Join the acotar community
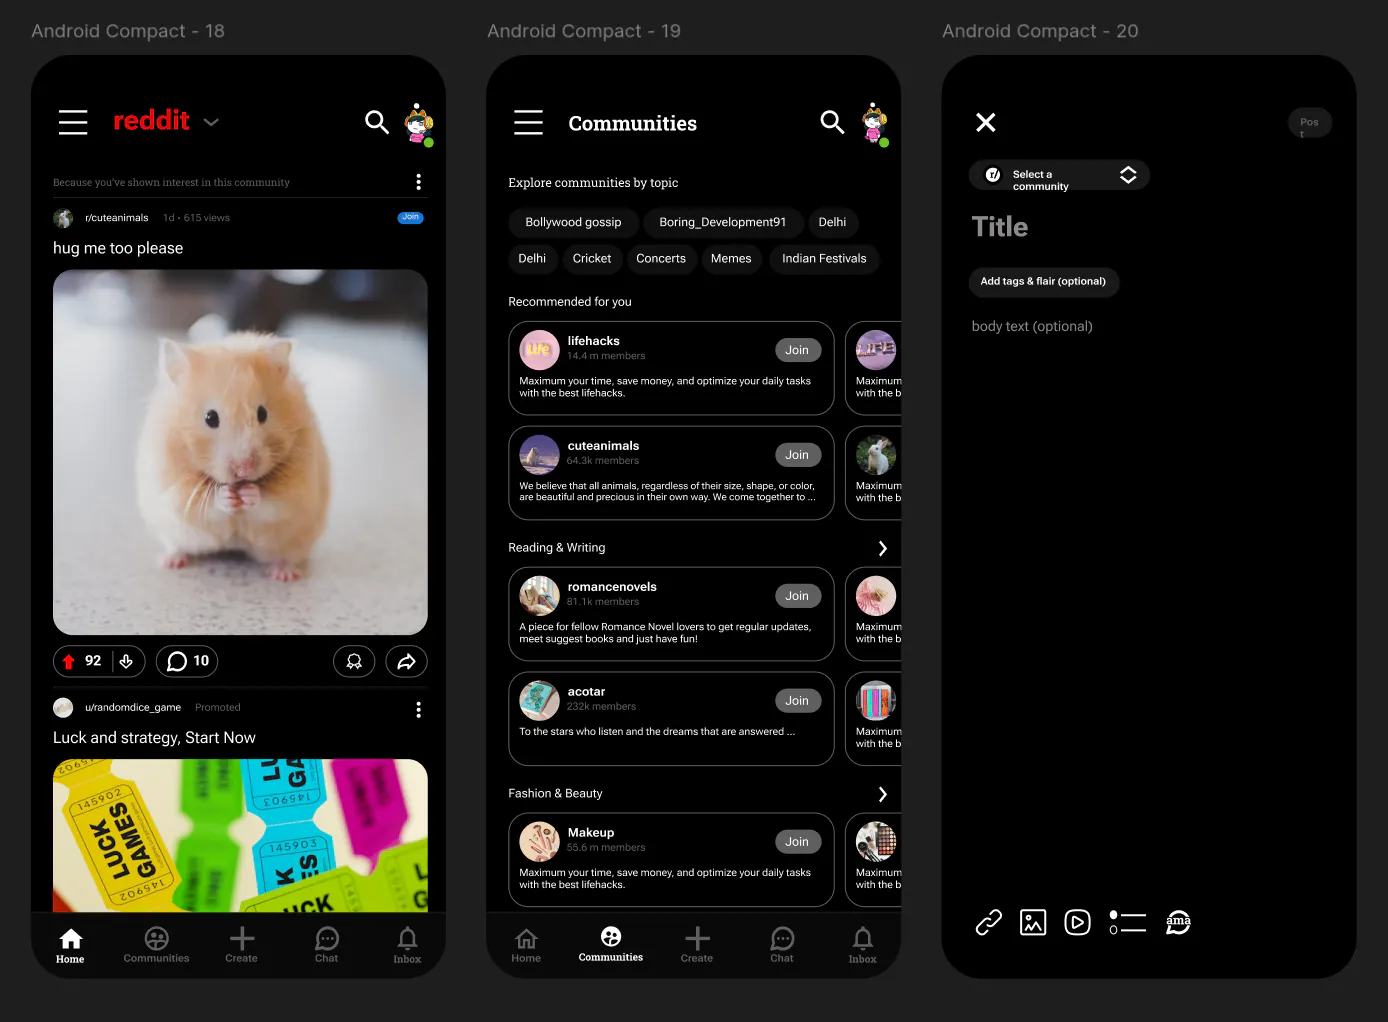The height and width of the screenshot is (1022, 1388). tap(797, 701)
